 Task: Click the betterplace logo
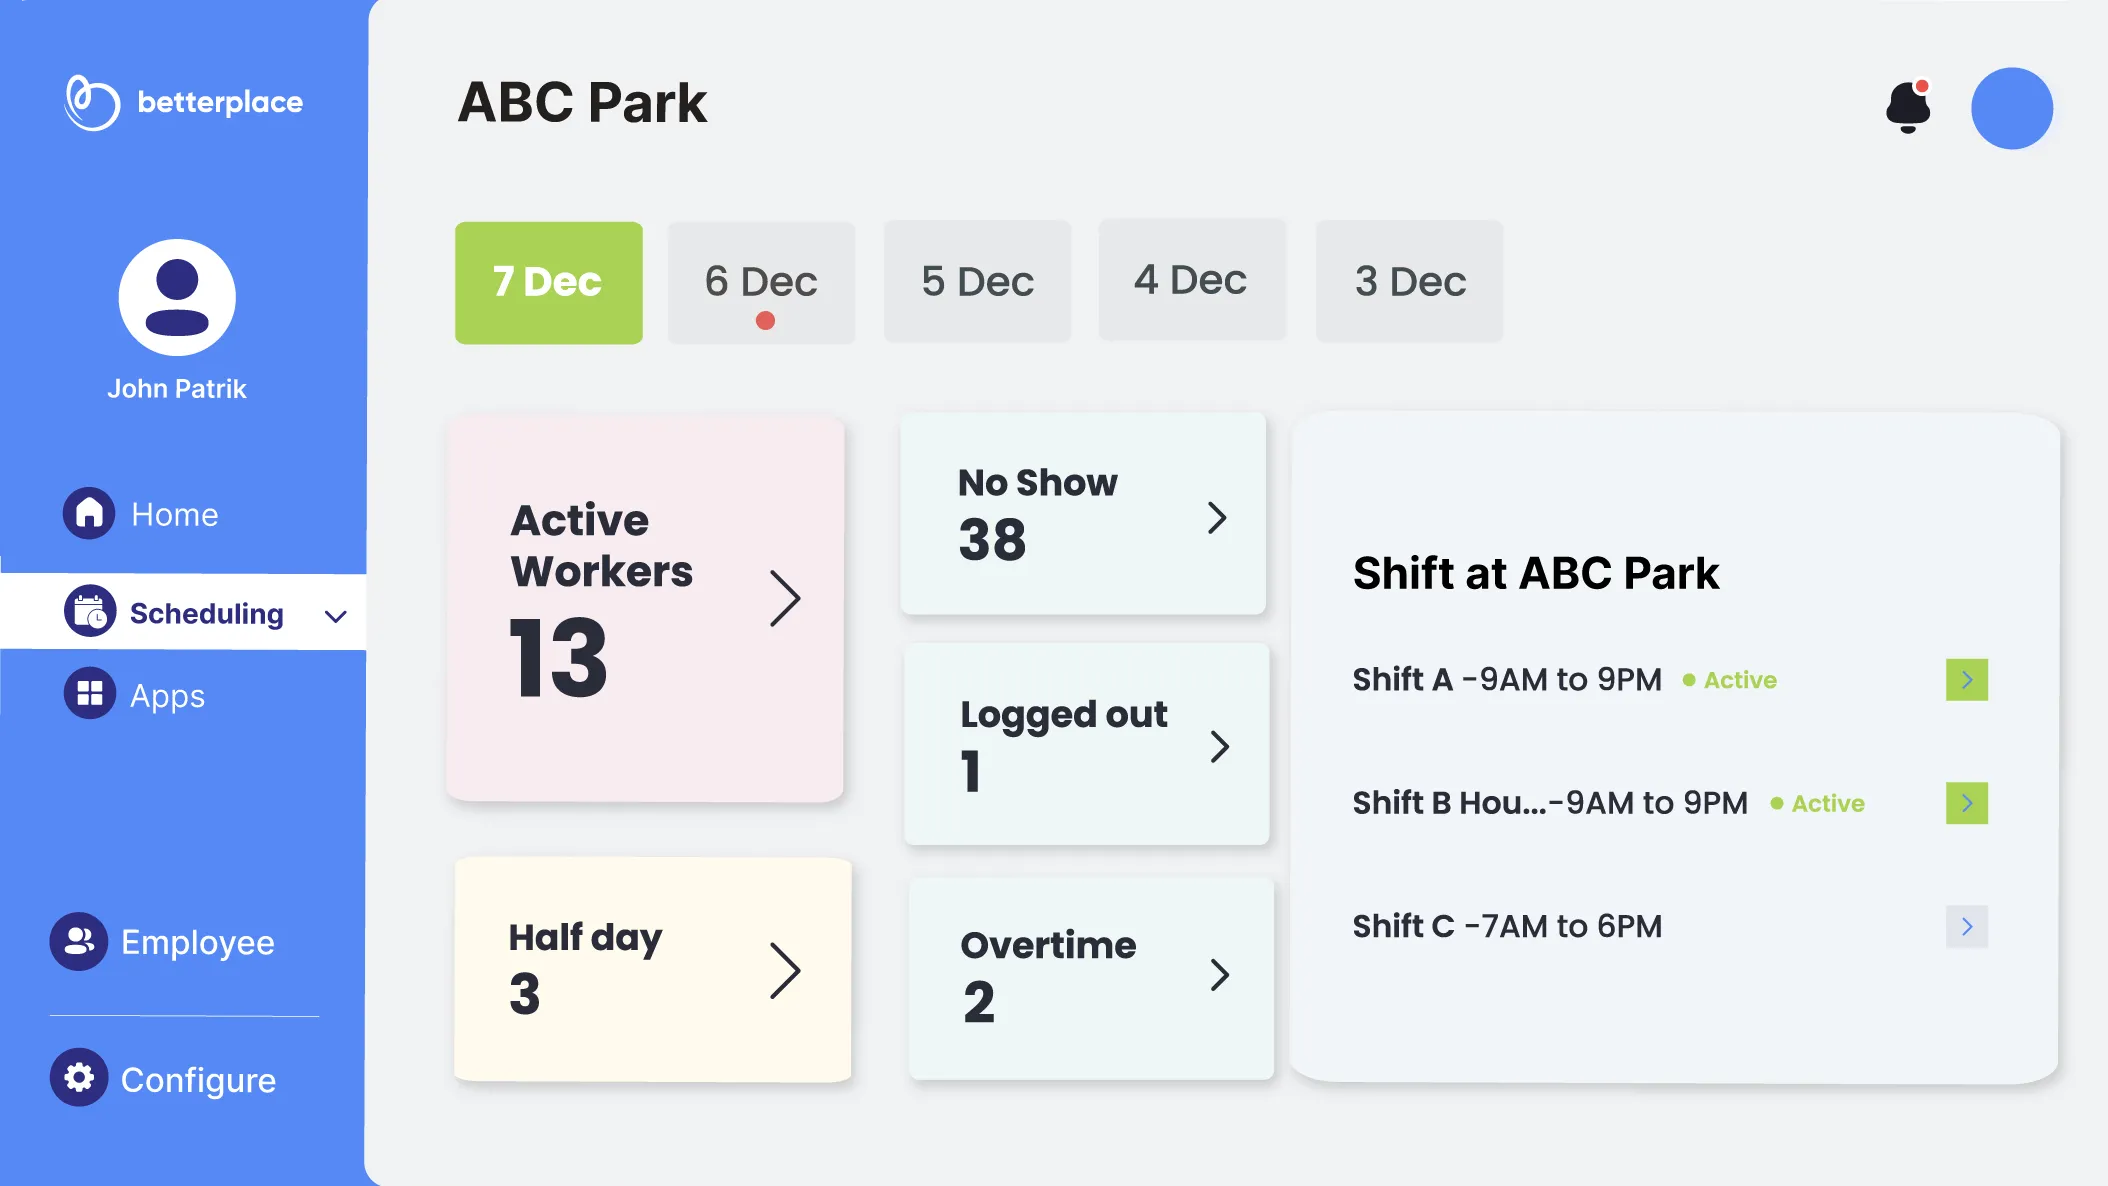(184, 102)
